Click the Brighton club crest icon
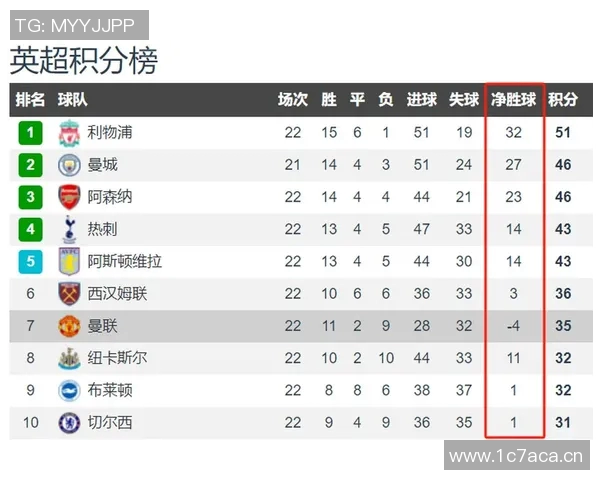Viewport: 600px width, 480px height. coord(69,391)
